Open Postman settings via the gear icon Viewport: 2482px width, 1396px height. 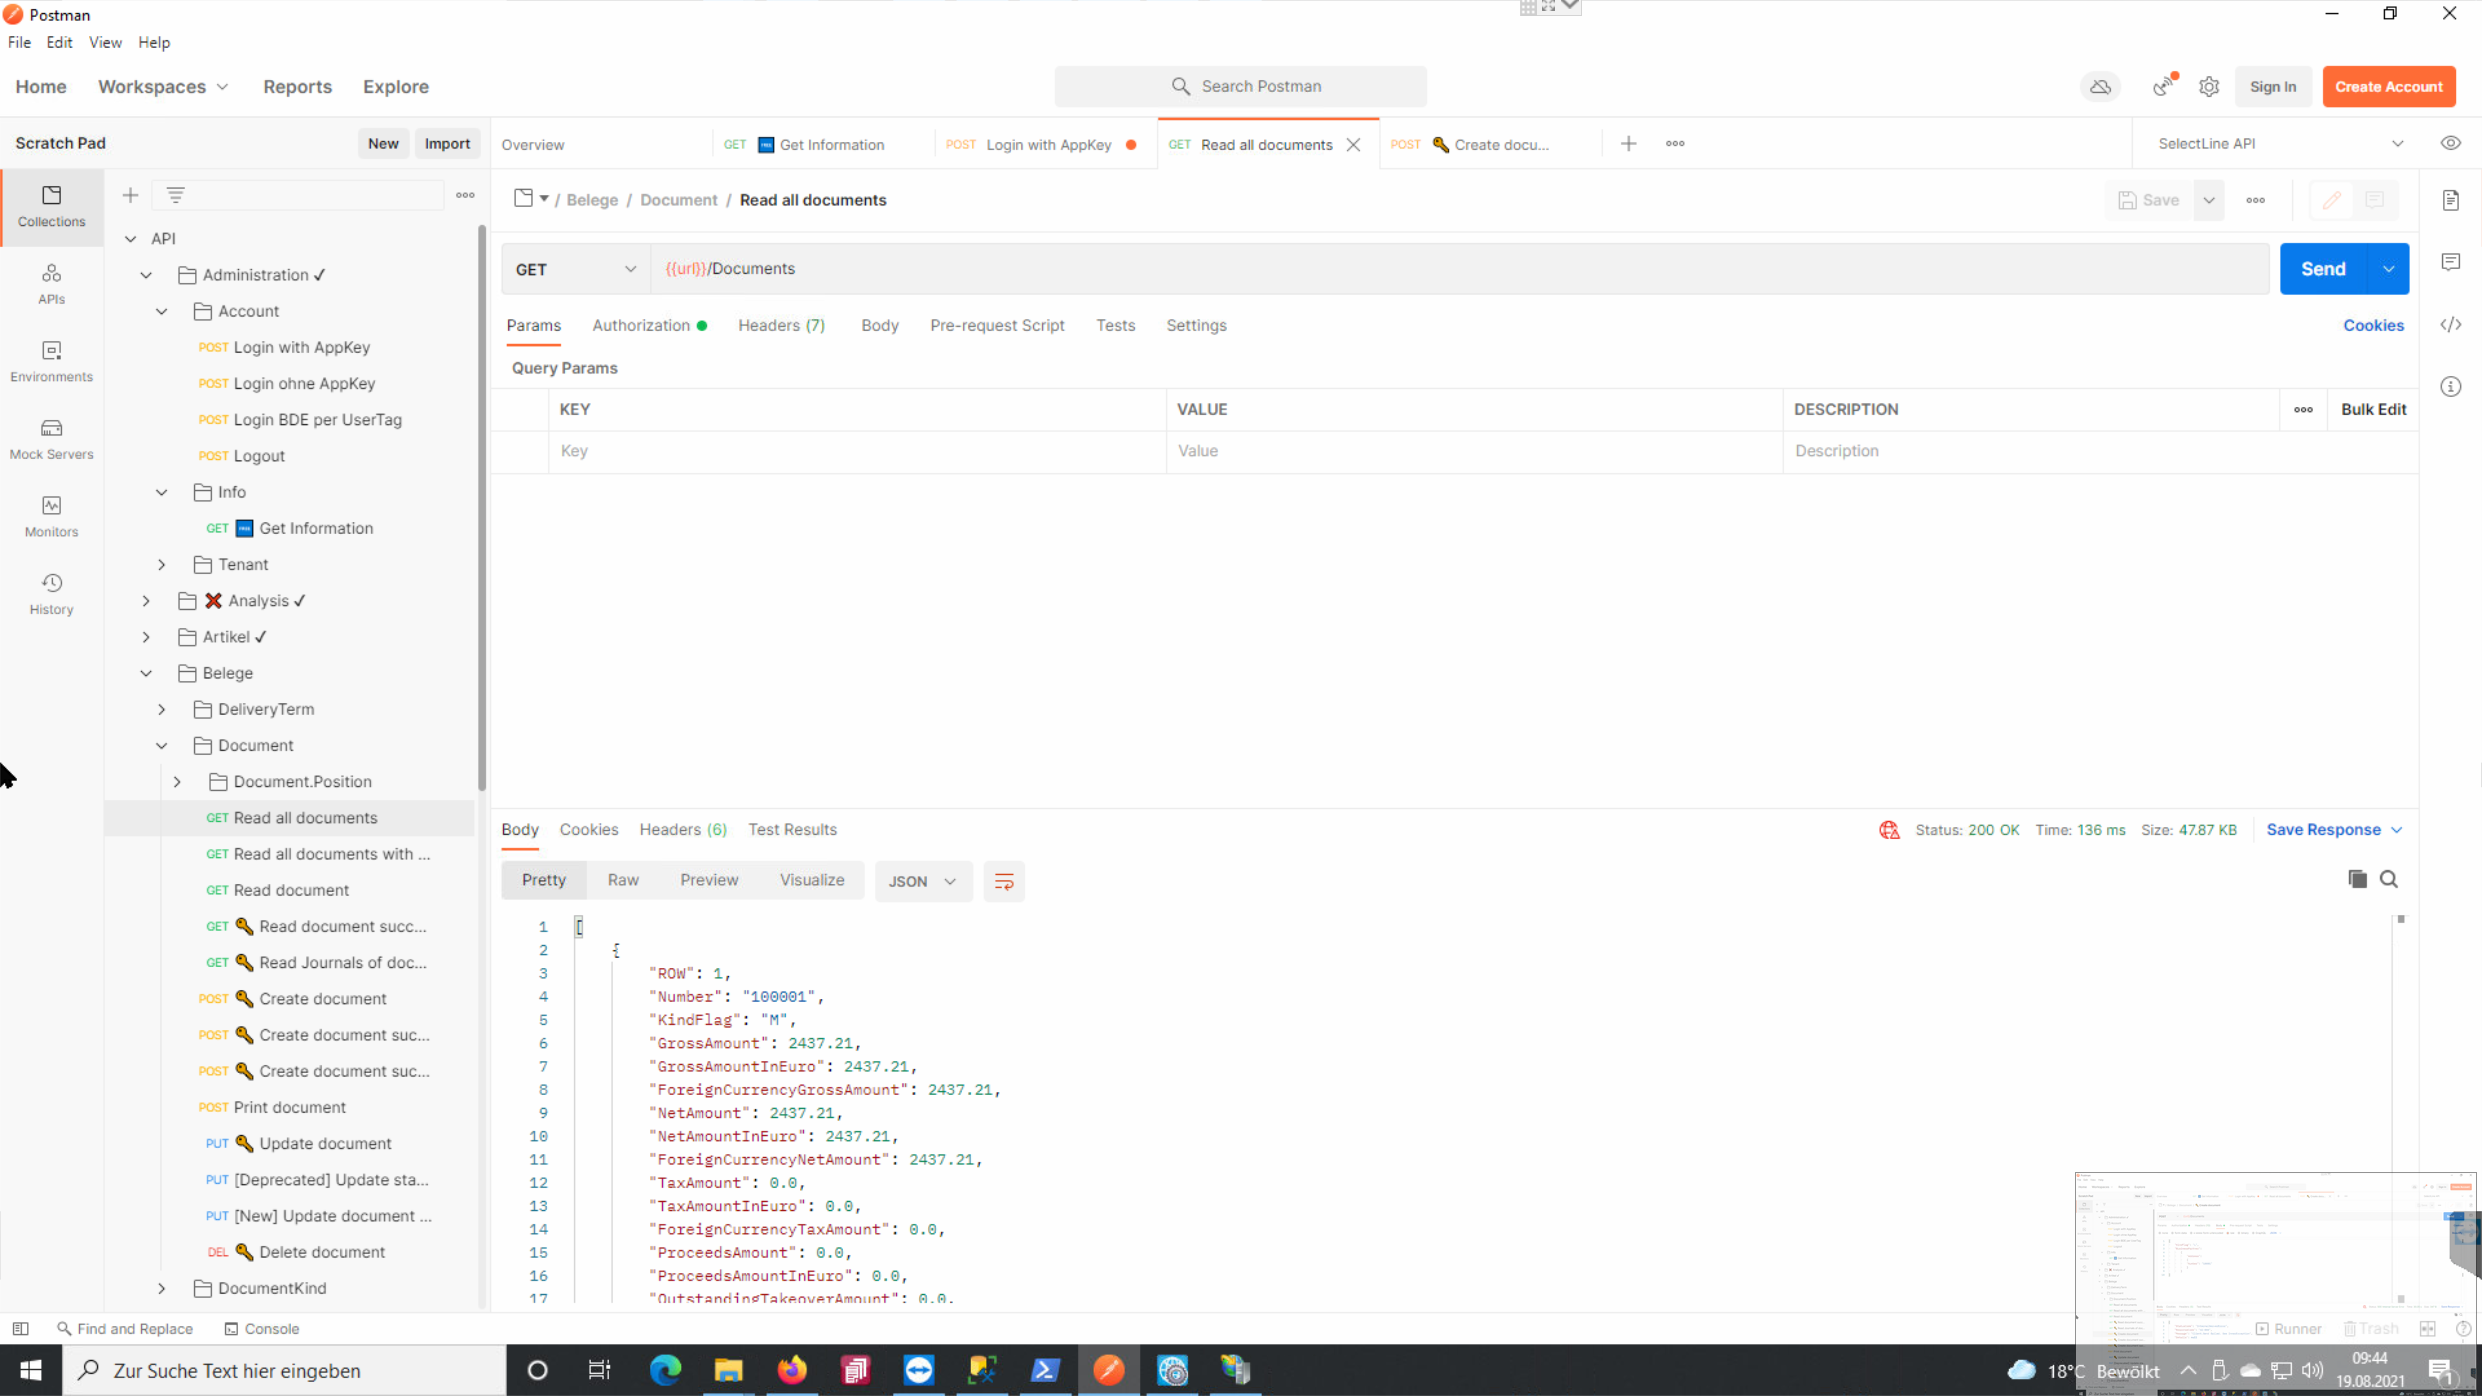click(2209, 86)
